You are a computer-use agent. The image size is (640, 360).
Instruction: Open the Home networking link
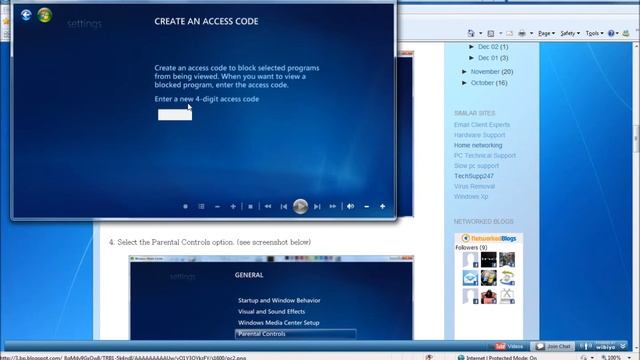pos(478,145)
